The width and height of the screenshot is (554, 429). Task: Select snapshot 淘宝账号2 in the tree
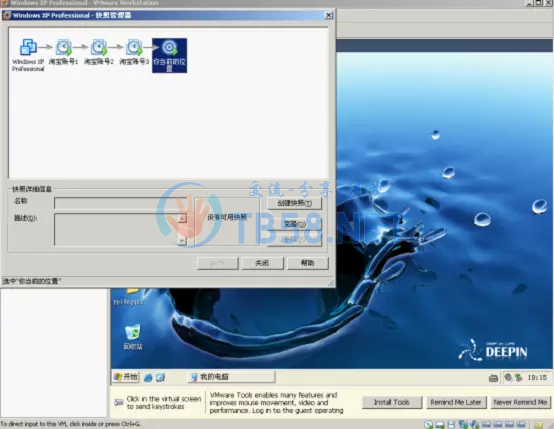point(99,52)
